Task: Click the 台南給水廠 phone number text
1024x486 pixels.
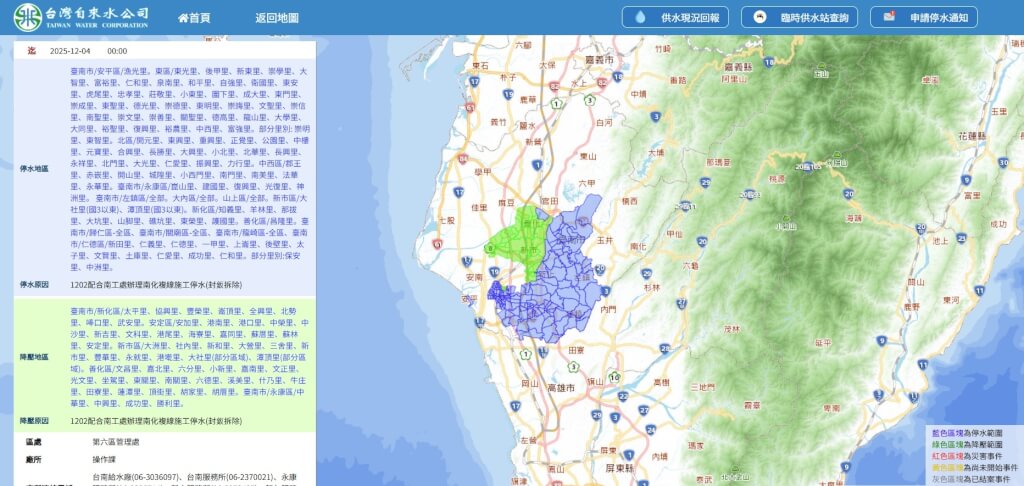Action: tap(136, 477)
